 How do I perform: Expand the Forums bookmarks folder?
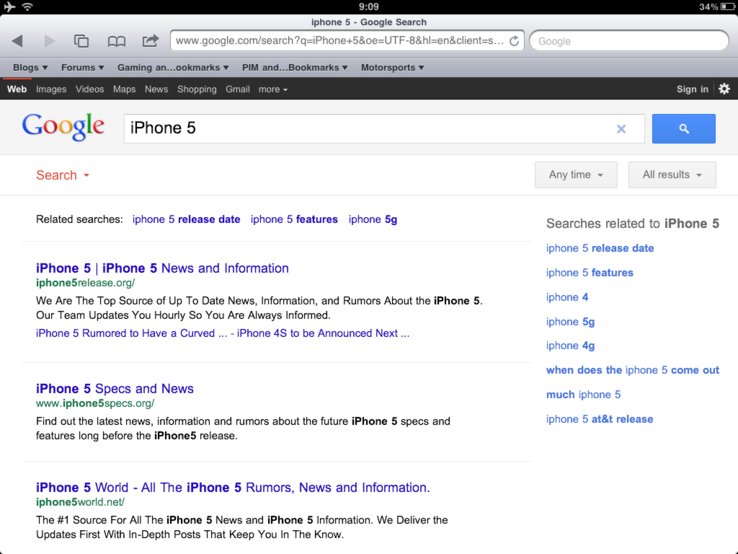coord(82,67)
